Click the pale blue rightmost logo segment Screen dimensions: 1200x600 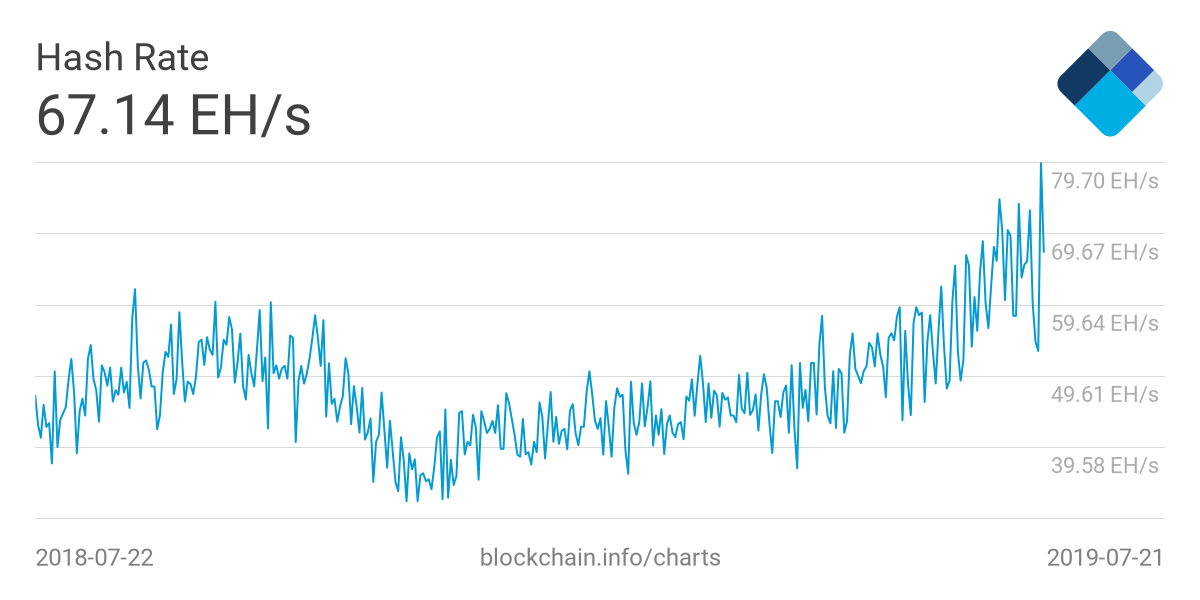[x=1149, y=86]
